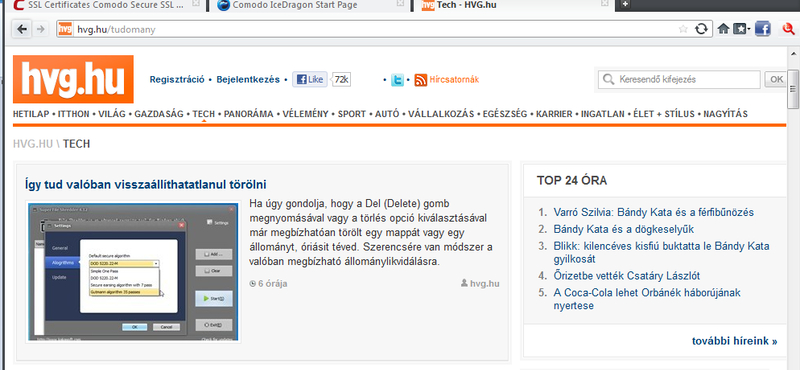Click the TOP 24 ÓRA heading
The width and height of the screenshot is (800, 370).
click(x=572, y=180)
